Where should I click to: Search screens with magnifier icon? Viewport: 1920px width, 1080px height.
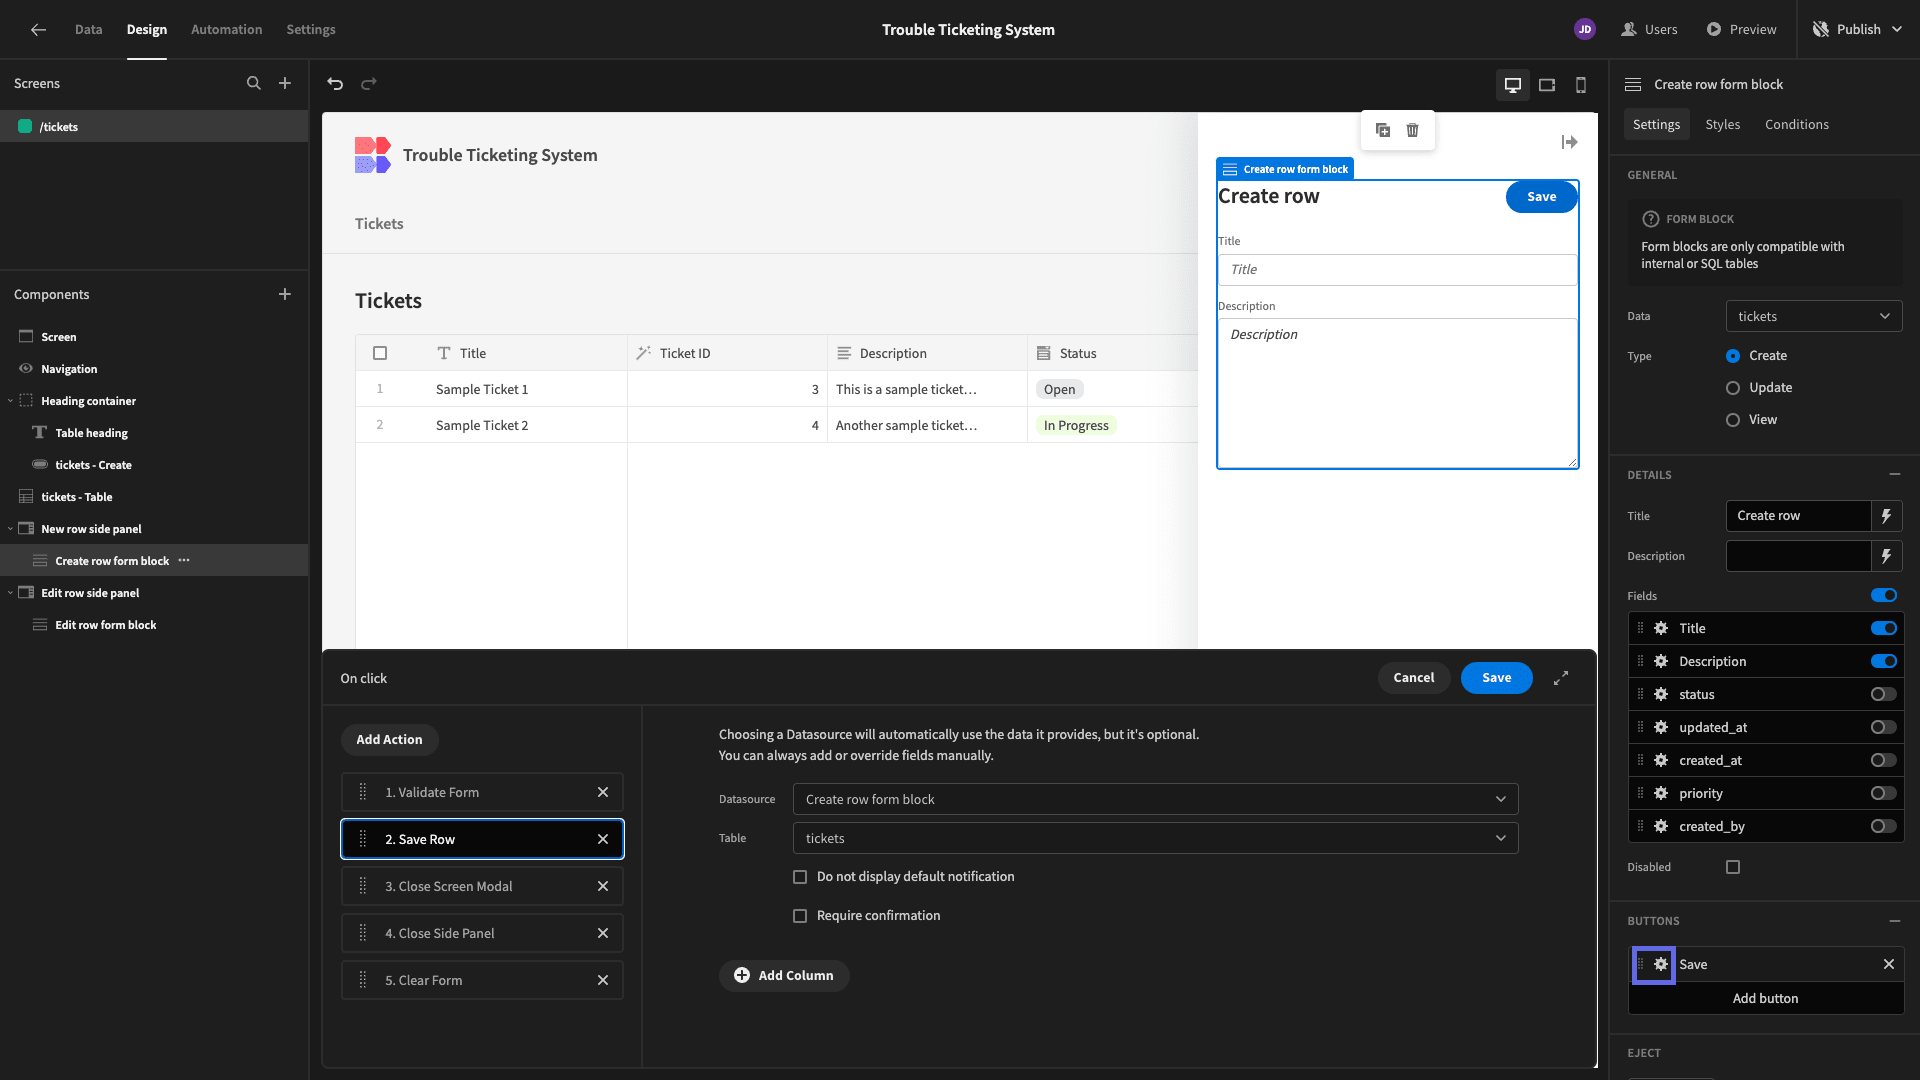254,84
